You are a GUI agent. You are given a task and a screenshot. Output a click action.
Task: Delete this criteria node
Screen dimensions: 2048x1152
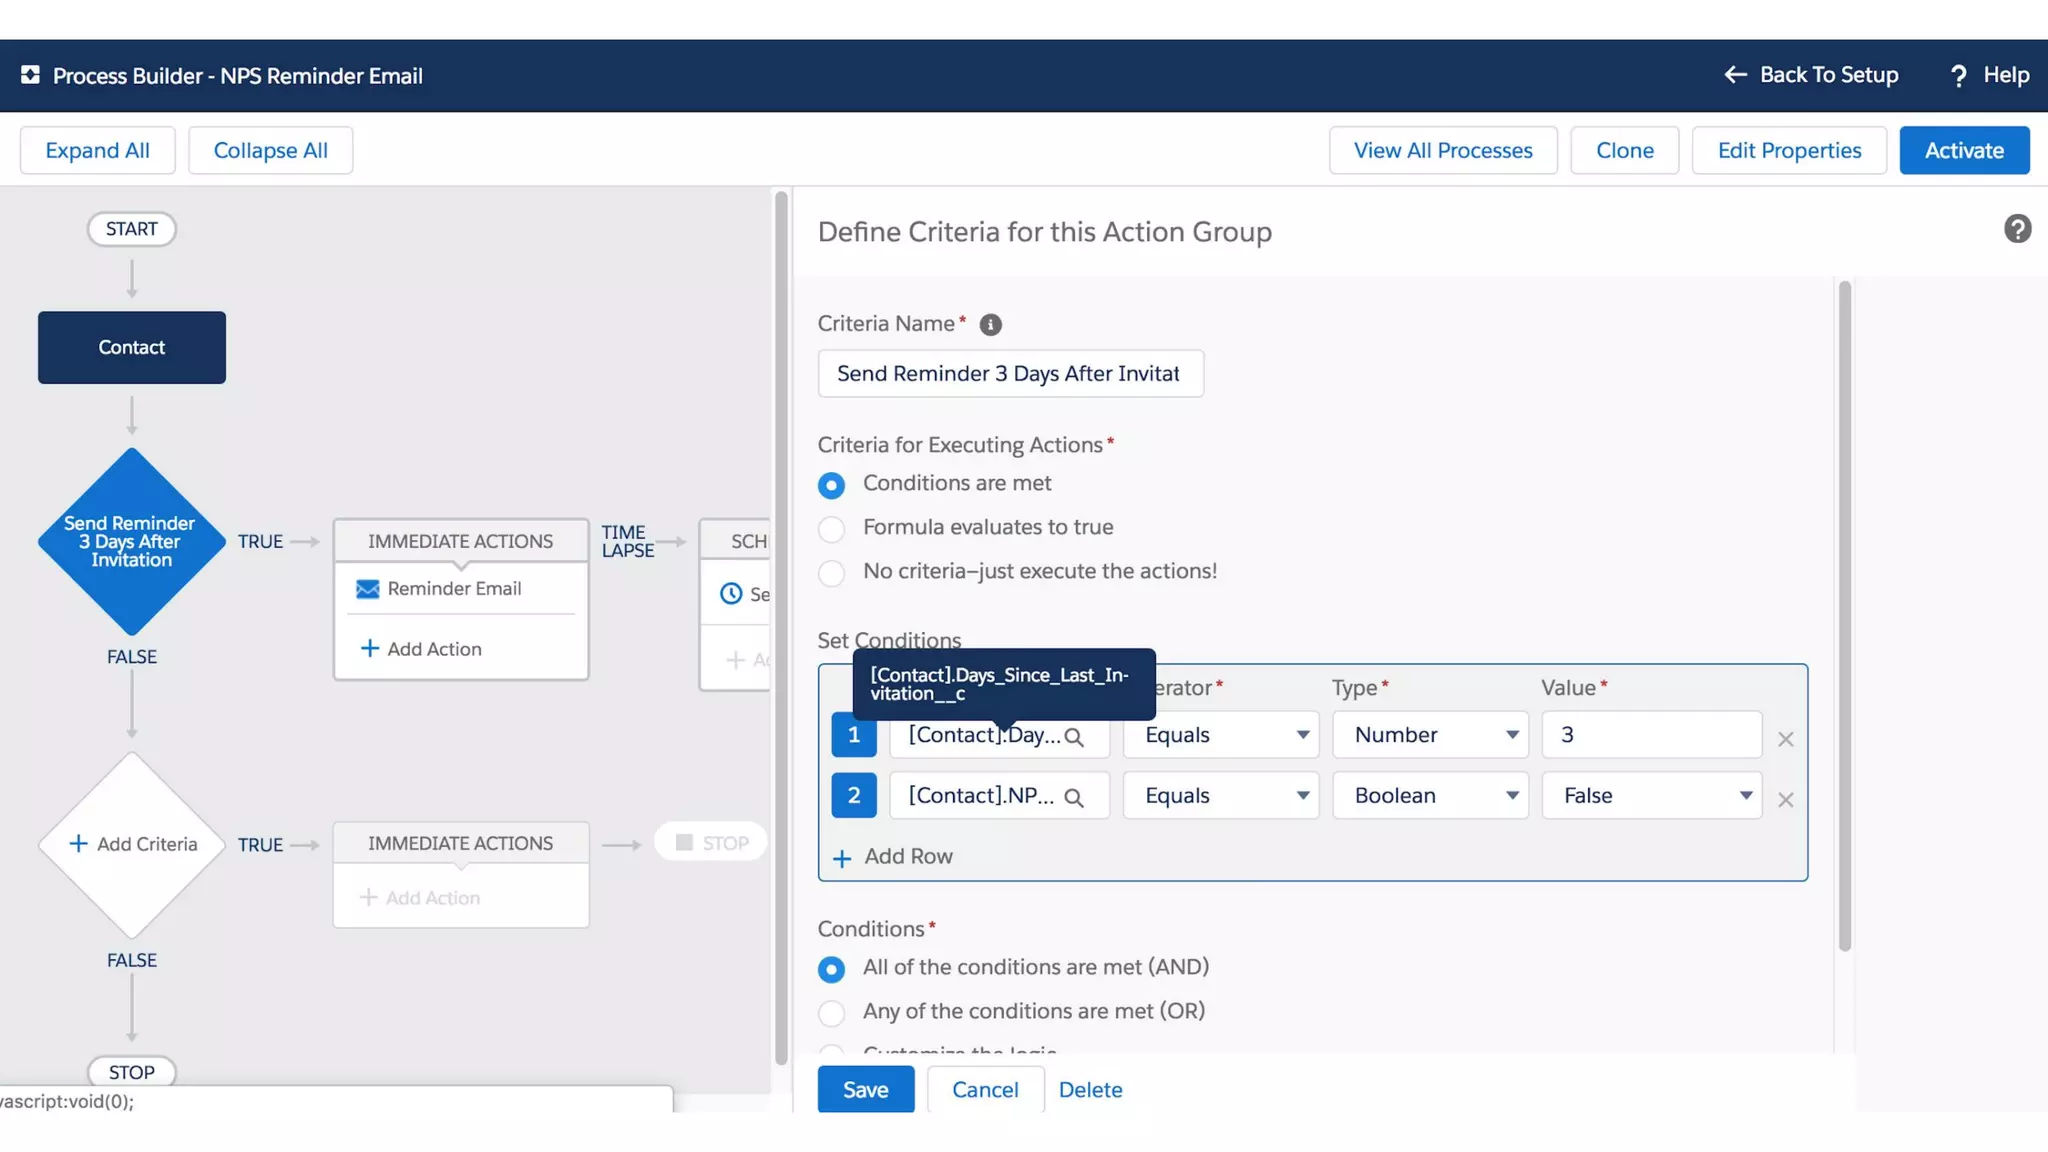(x=1090, y=1089)
